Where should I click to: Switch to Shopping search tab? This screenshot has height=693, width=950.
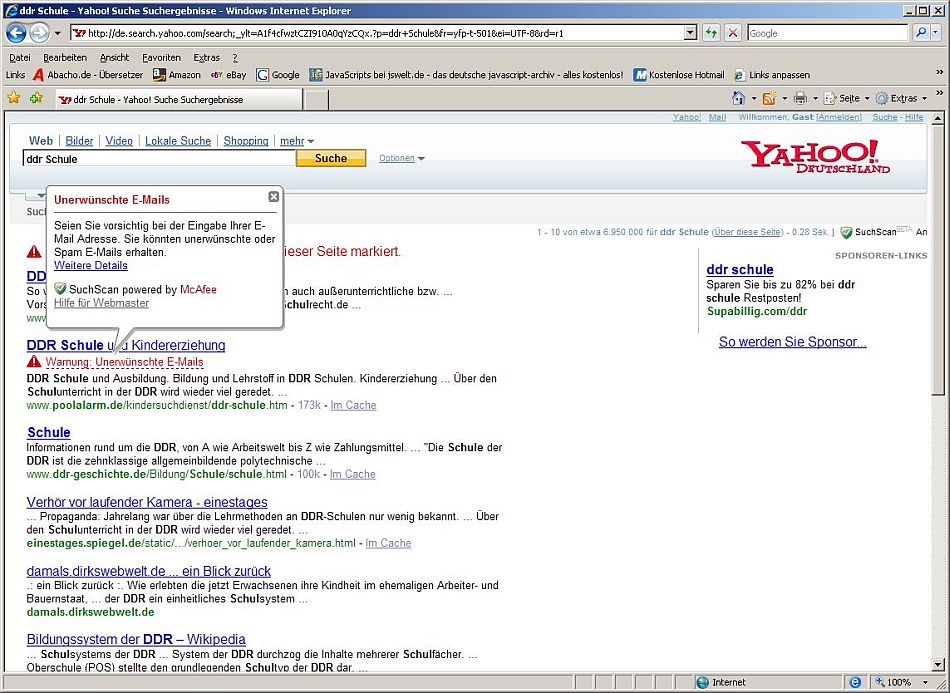pyautogui.click(x=246, y=141)
